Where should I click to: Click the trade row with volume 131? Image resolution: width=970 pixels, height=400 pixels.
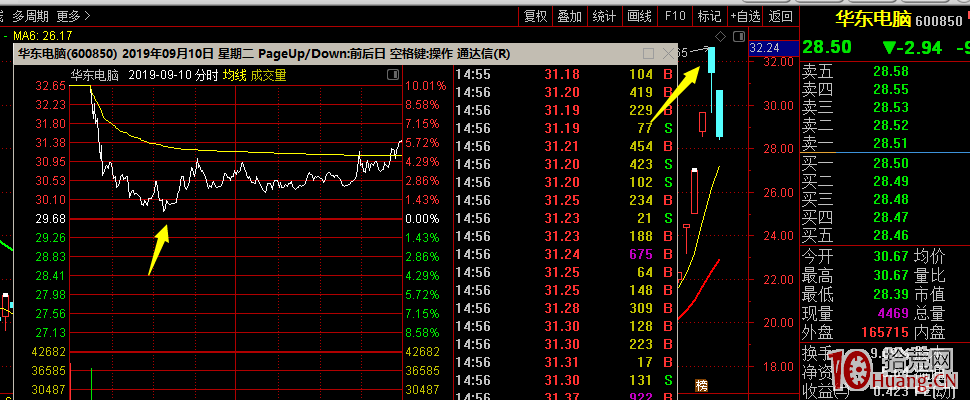[x=566, y=380]
